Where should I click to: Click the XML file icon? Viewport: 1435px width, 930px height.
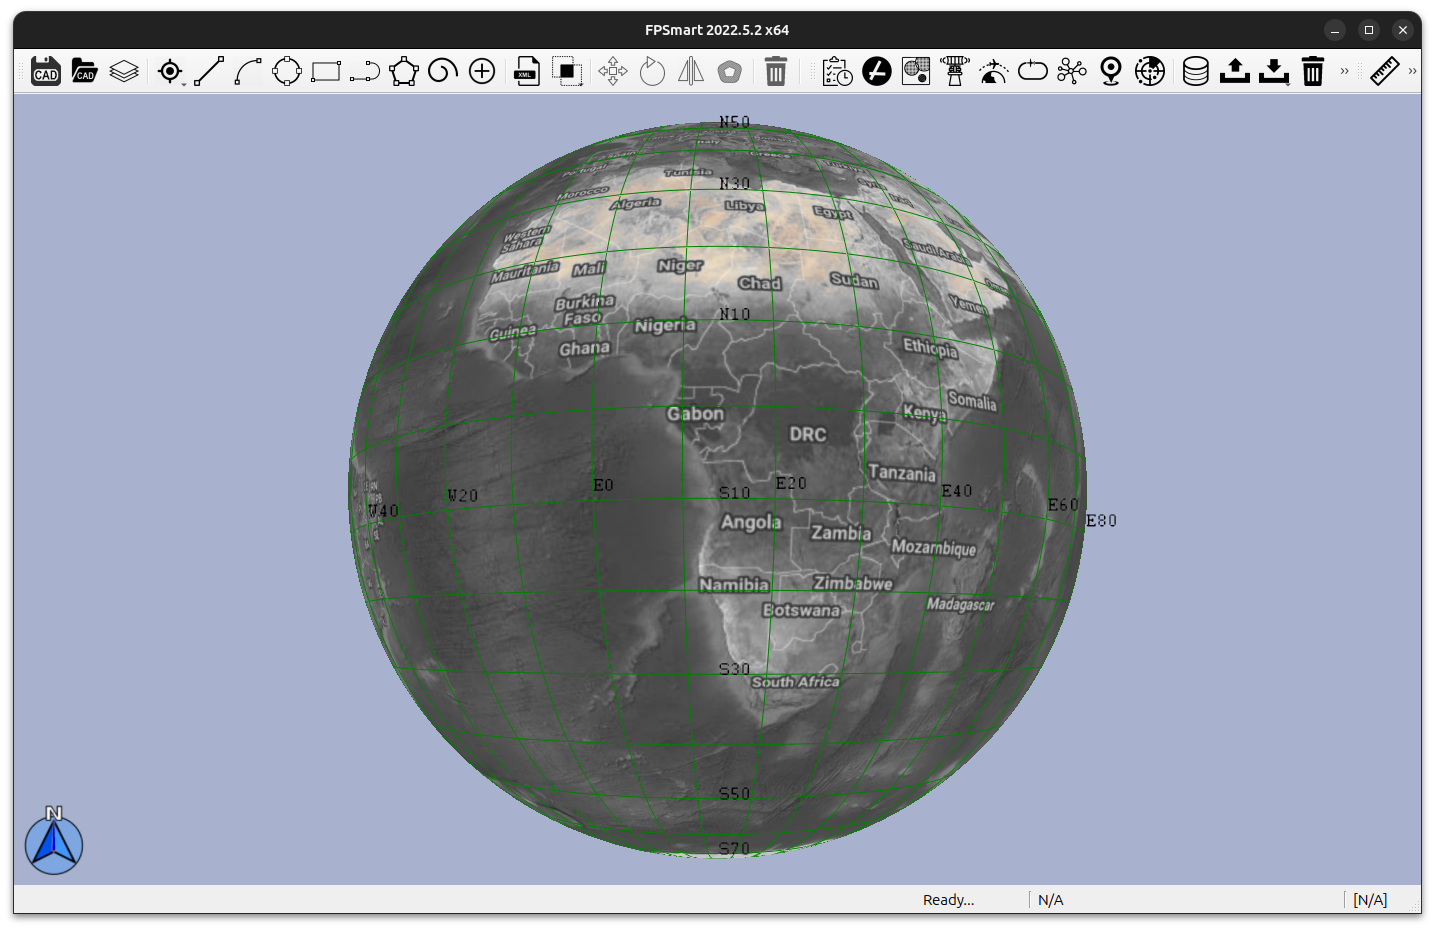click(527, 71)
